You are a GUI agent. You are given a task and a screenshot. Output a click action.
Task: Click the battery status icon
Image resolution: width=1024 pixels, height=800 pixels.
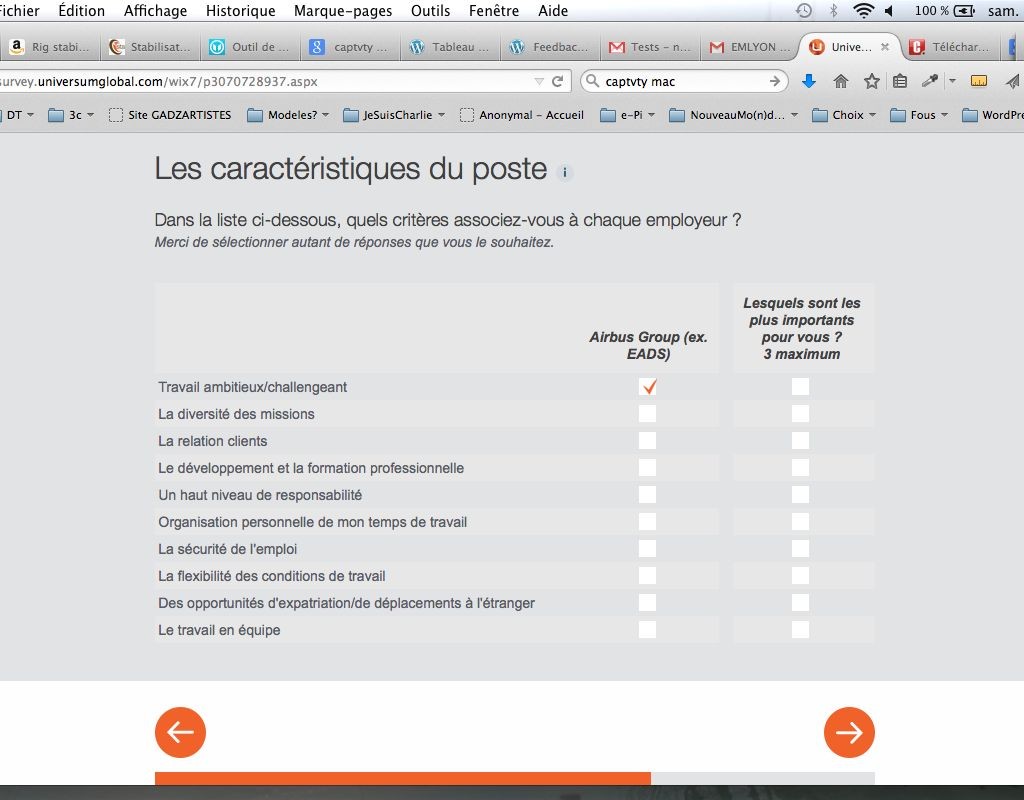(964, 10)
